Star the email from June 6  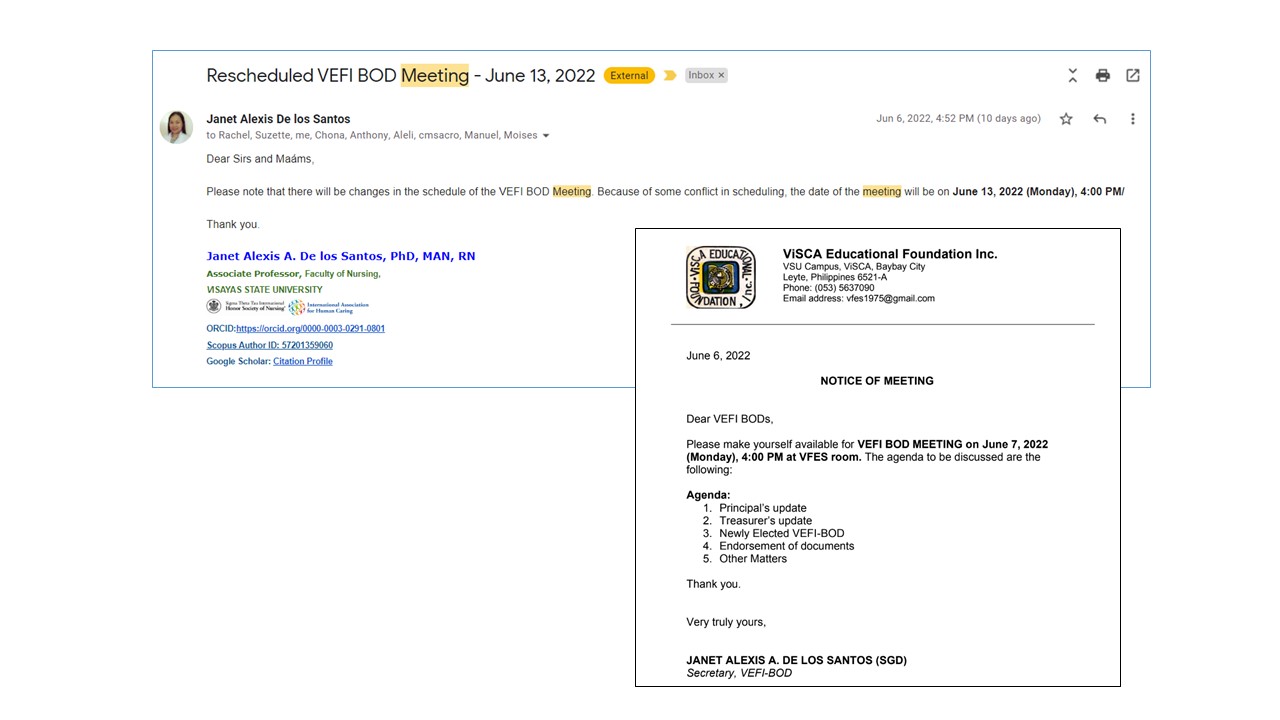coord(1066,119)
